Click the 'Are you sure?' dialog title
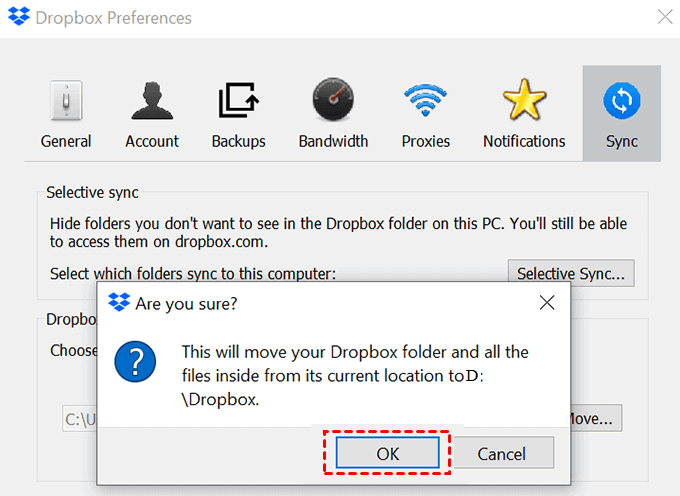680x496 pixels. (186, 302)
